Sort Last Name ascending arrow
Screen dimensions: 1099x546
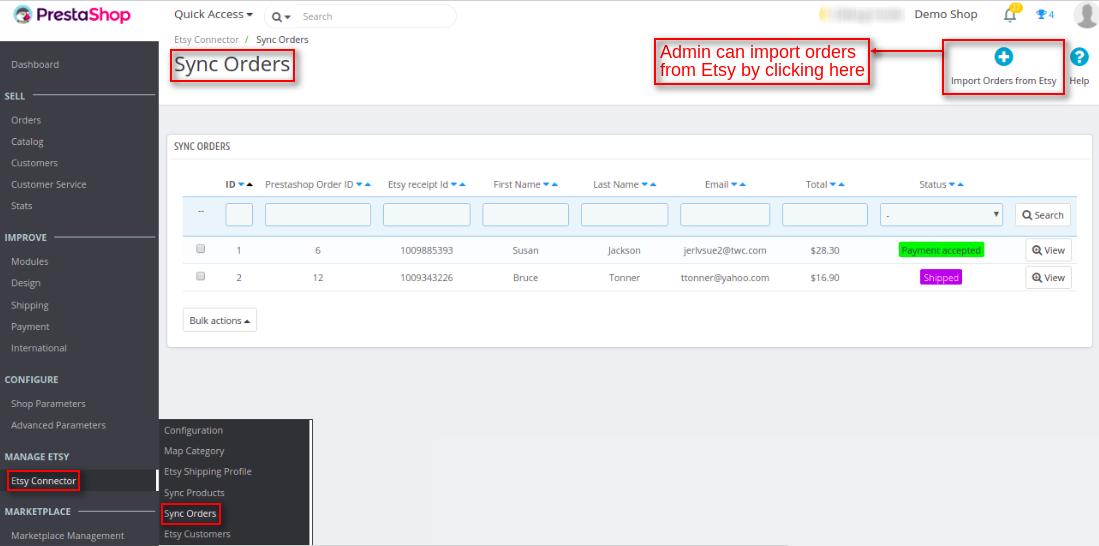click(x=653, y=185)
